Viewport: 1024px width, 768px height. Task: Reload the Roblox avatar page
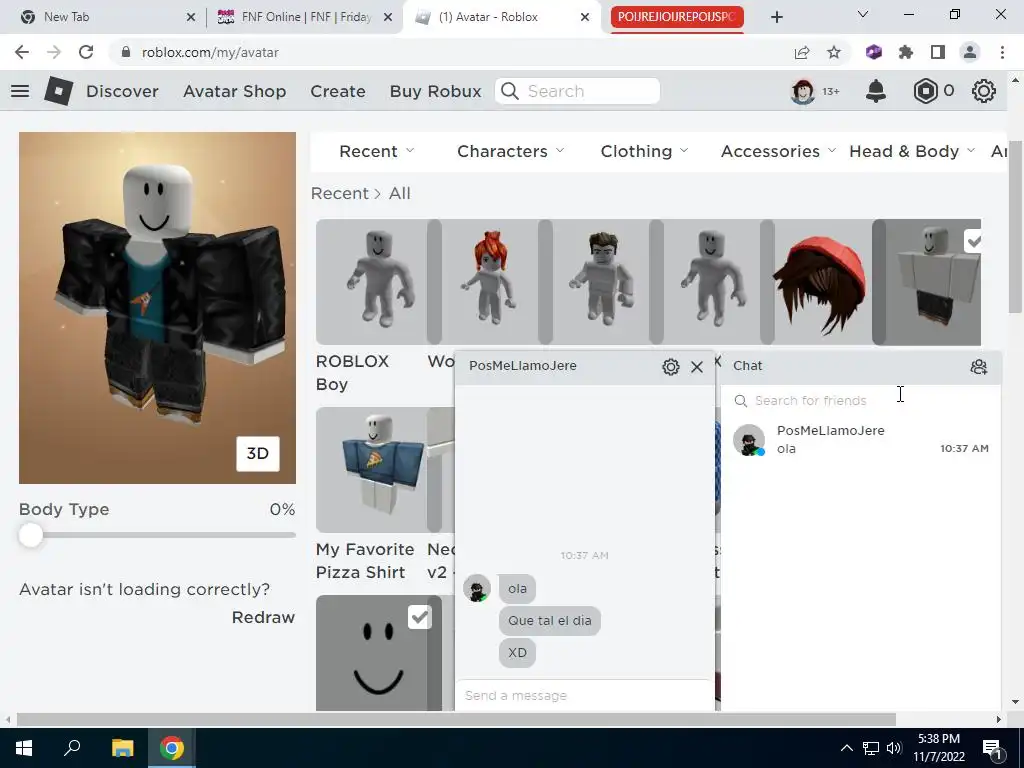tap(86, 52)
